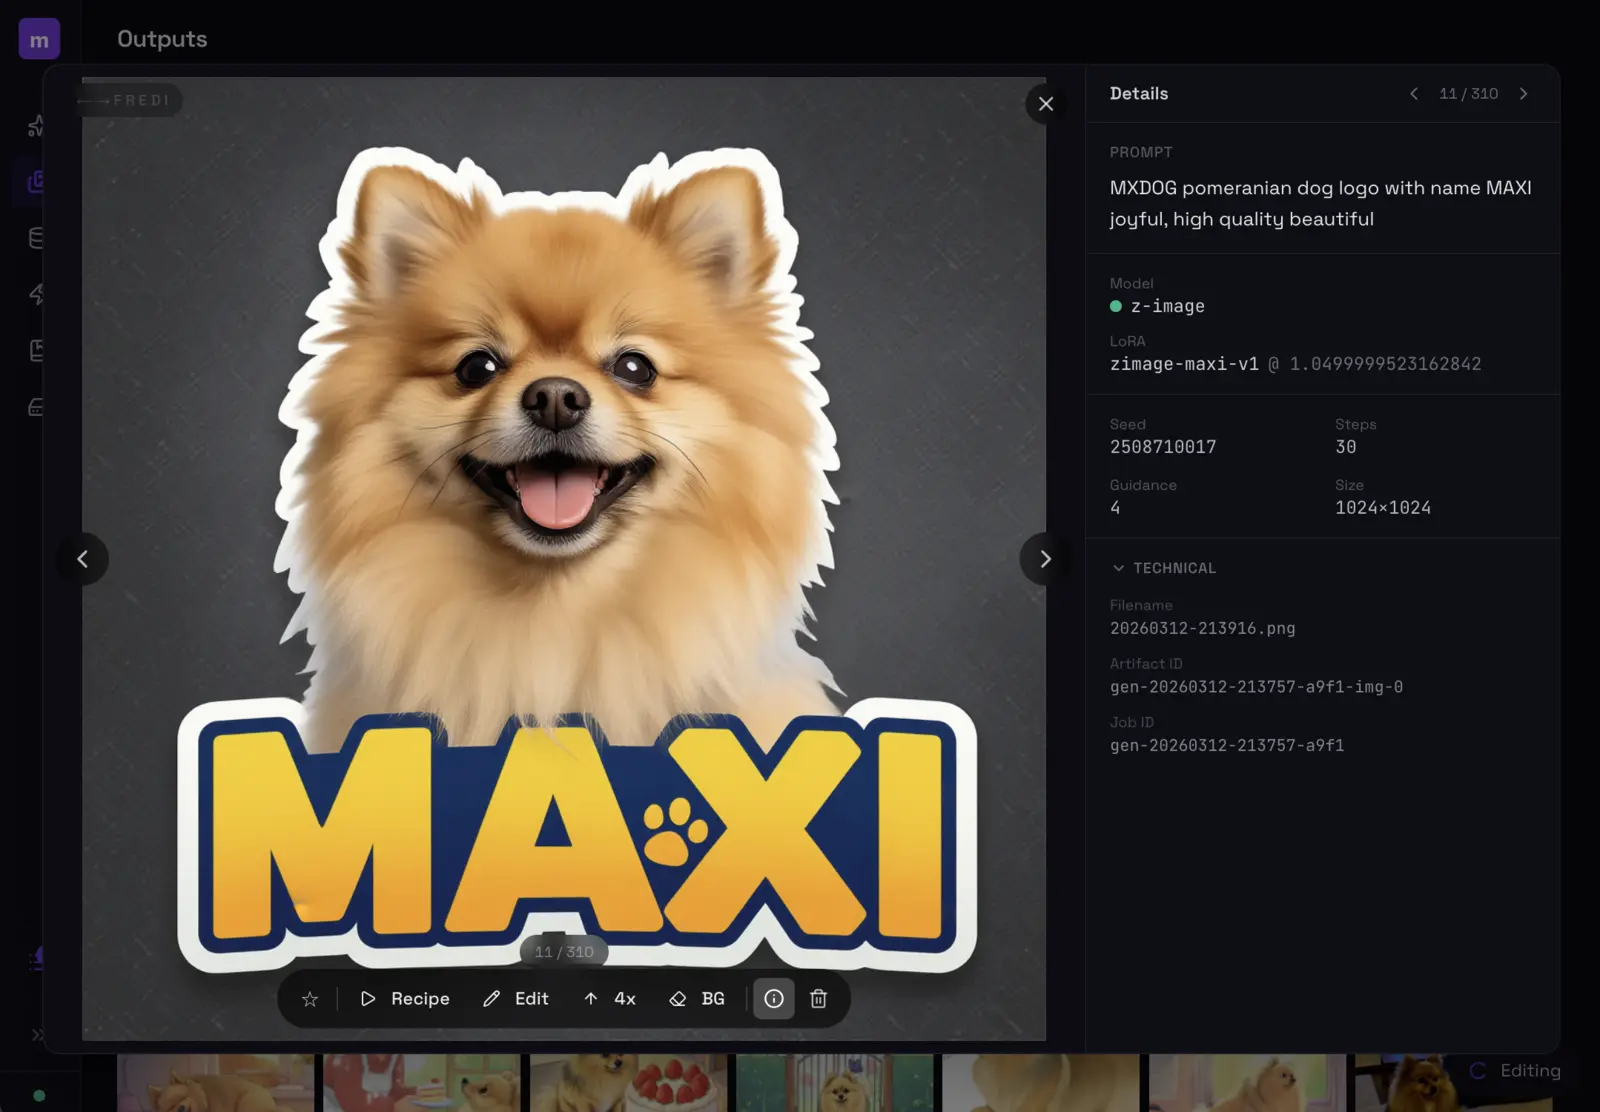Expand the sidebar with the double chevron
Image resolution: width=1600 pixels, height=1112 pixels.
click(x=37, y=1035)
